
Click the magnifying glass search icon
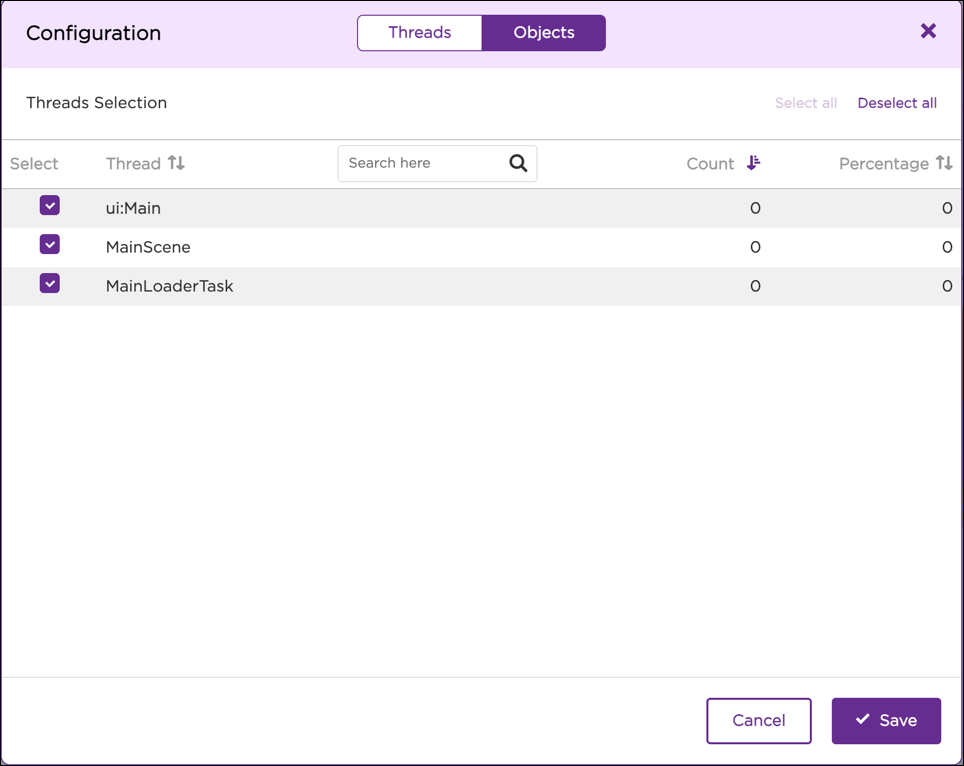point(518,163)
